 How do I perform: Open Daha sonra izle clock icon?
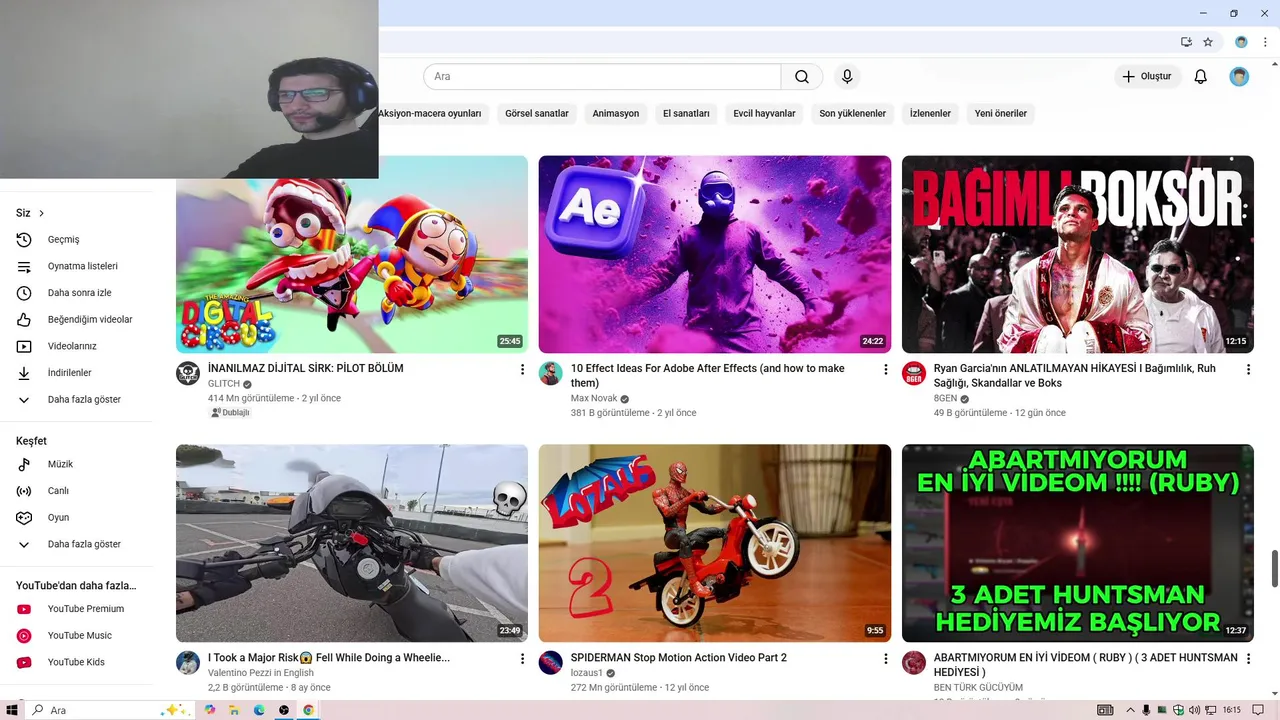tap(24, 293)
